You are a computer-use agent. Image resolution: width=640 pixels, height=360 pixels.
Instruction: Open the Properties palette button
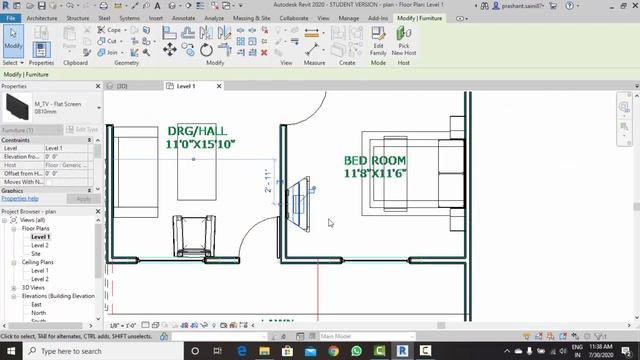click(41, 50)
